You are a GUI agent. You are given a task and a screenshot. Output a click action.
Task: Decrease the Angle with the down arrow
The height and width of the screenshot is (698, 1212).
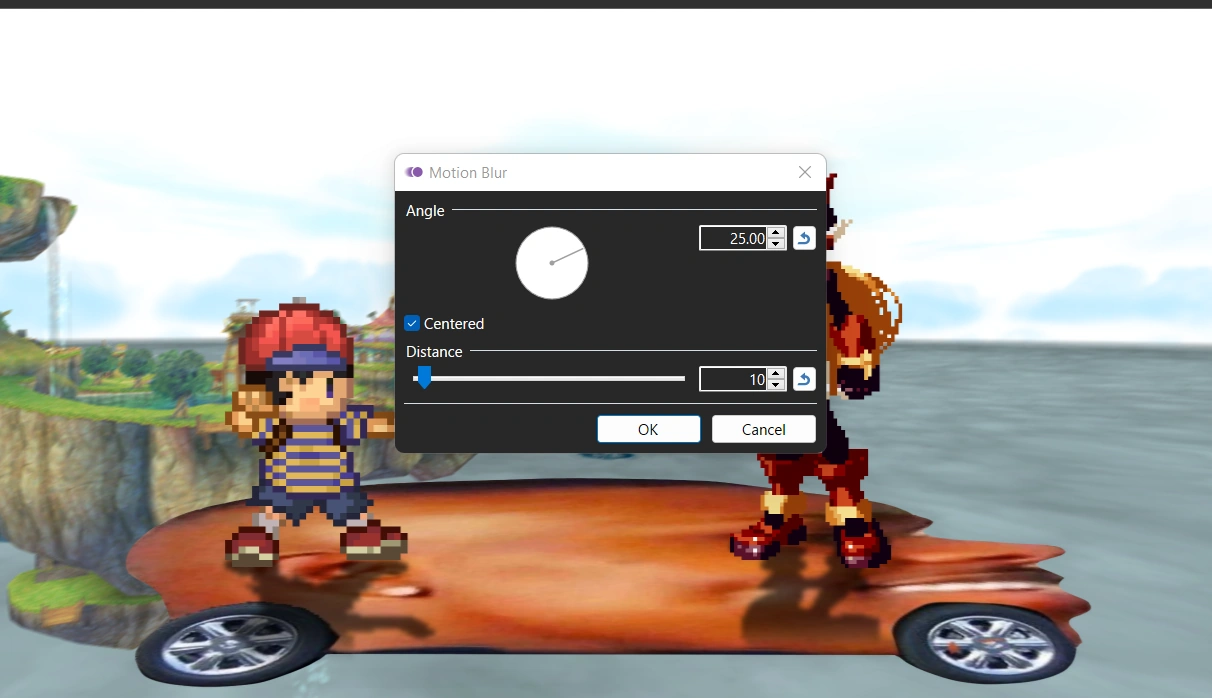point(776,244)
